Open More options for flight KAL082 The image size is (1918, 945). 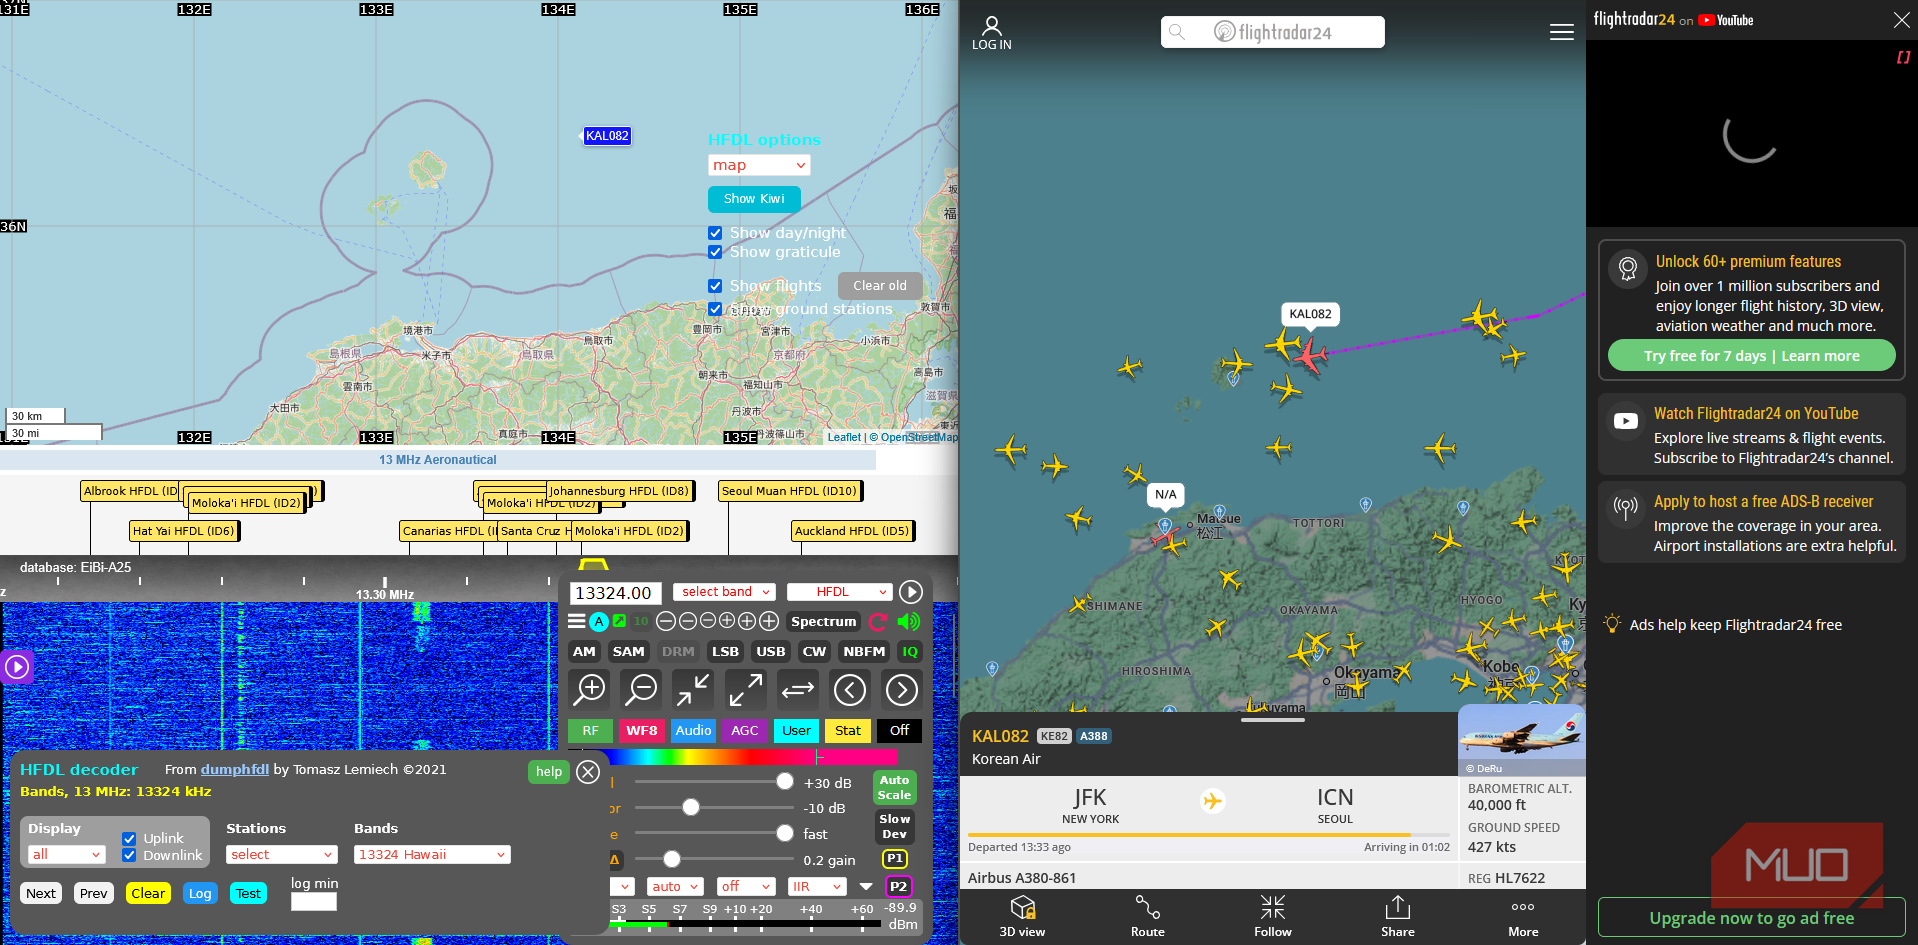(1523, 916)
